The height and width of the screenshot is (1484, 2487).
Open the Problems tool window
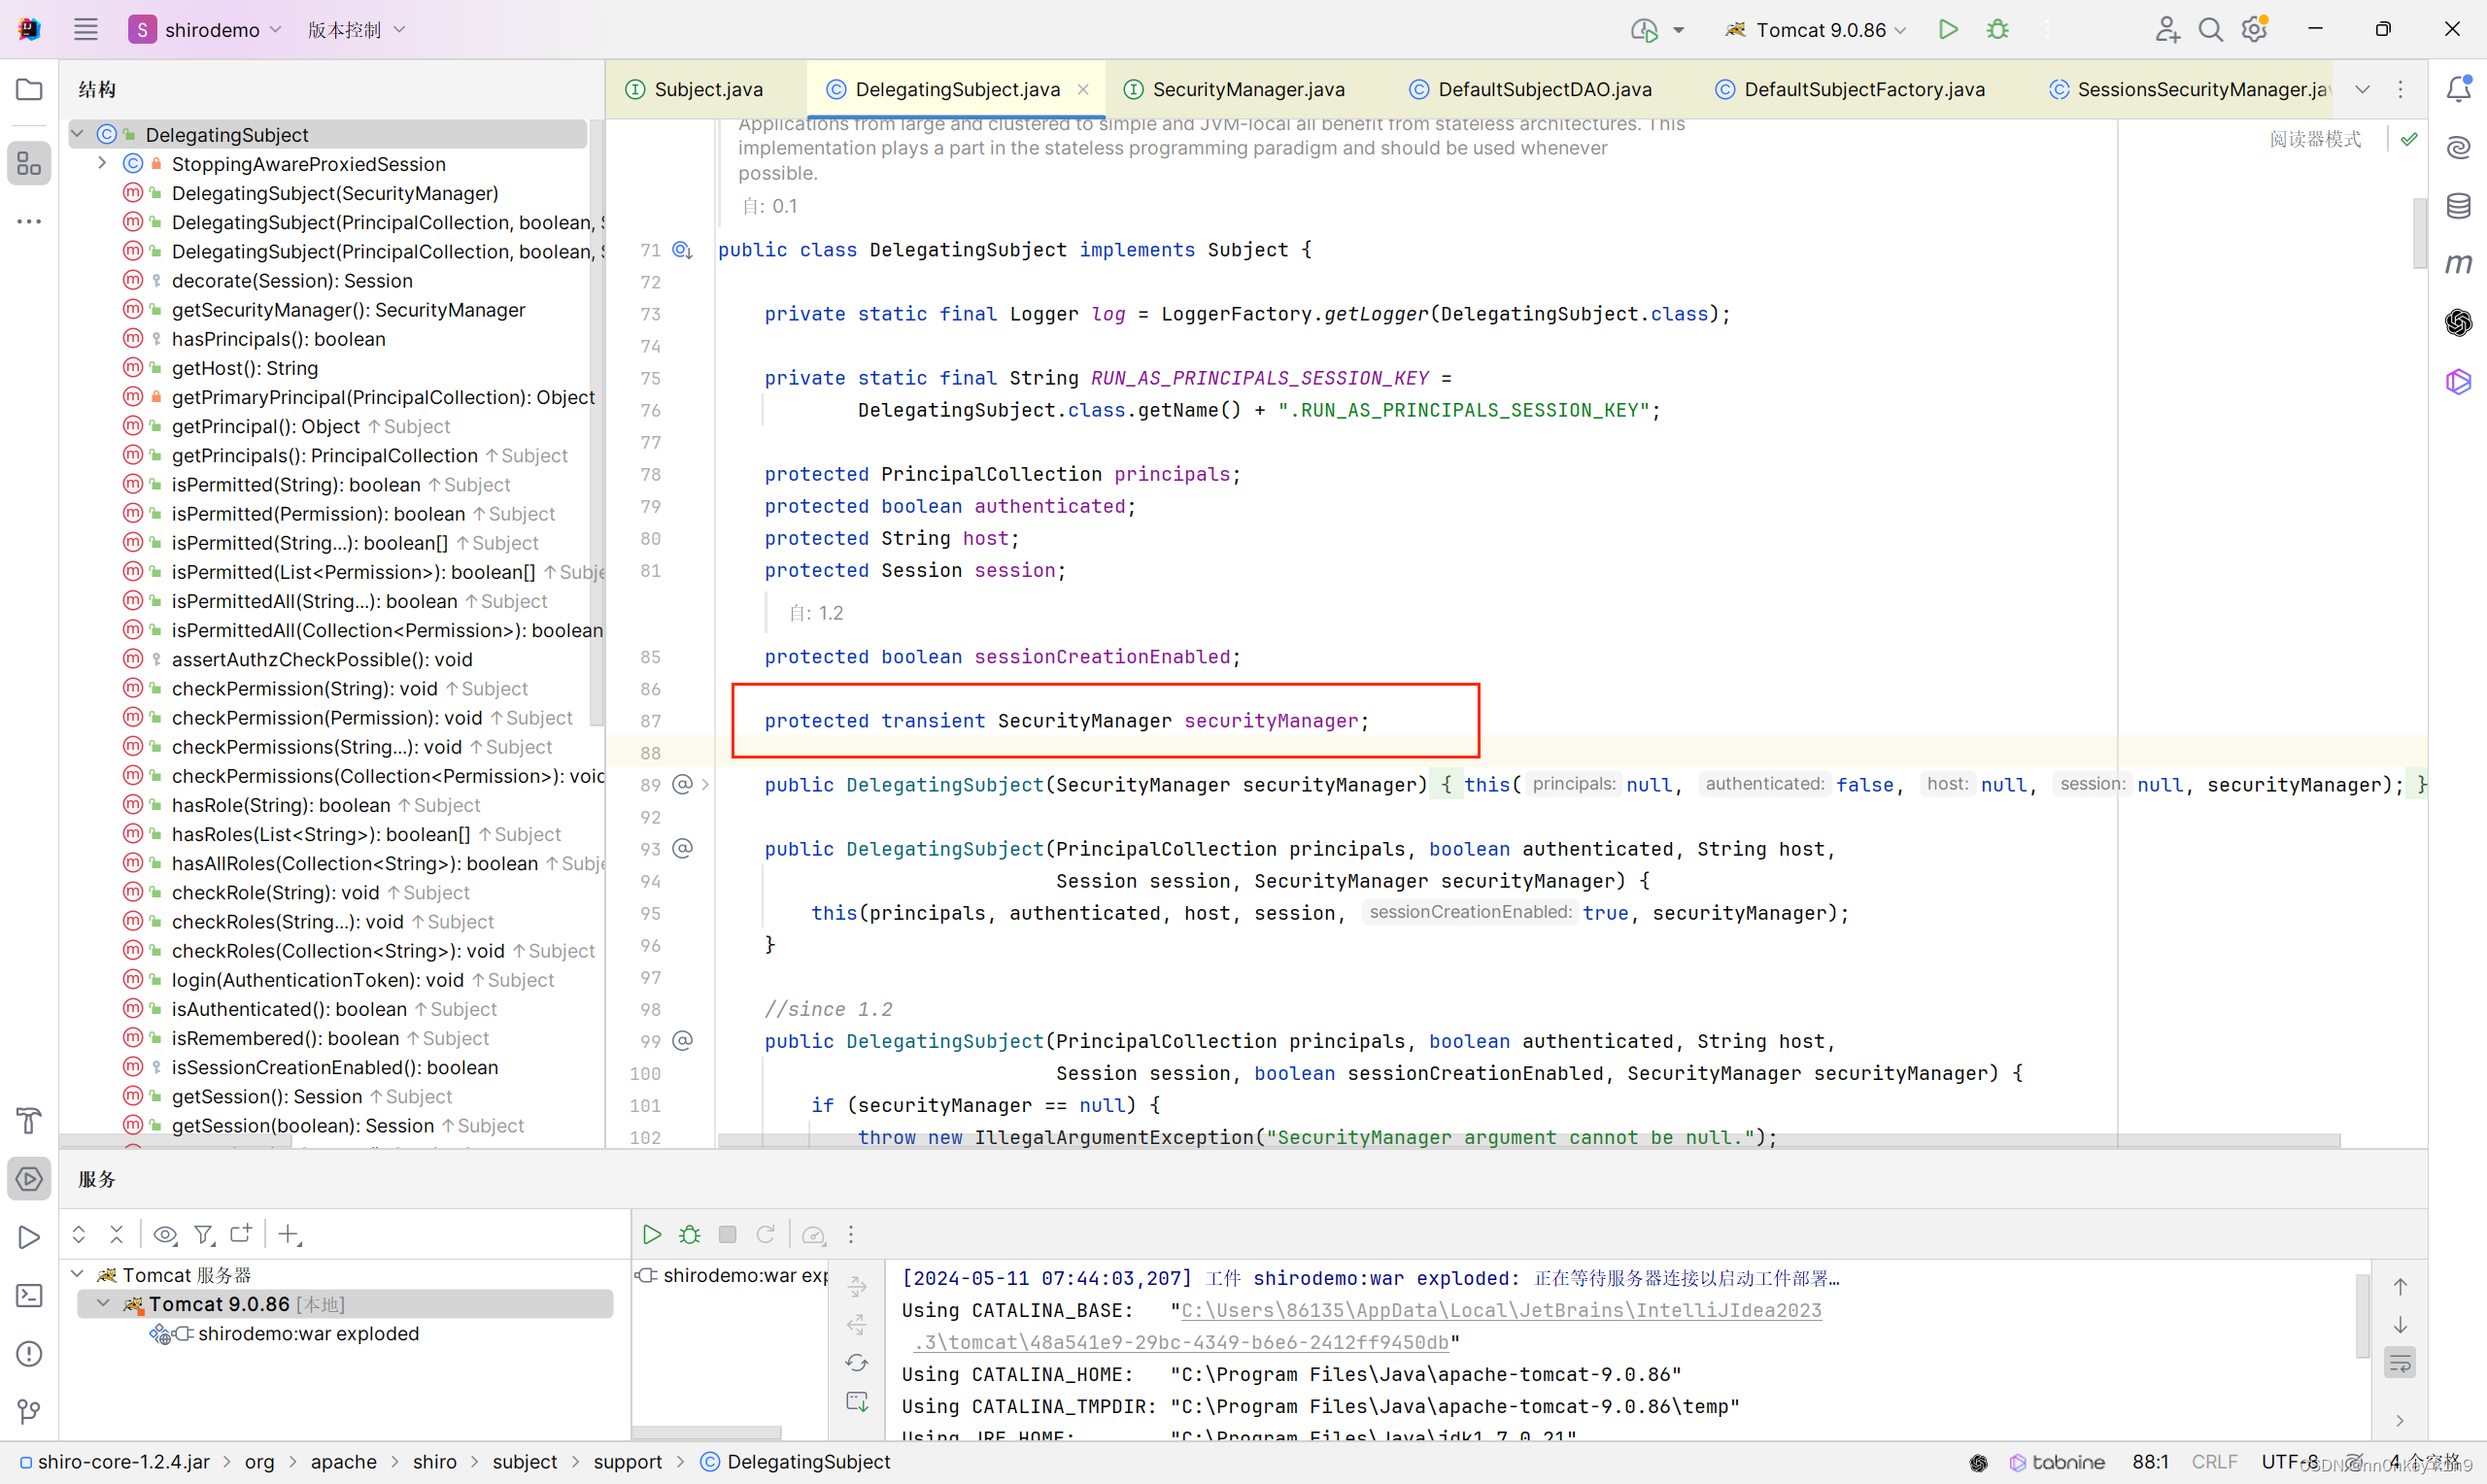[29, 1353]
